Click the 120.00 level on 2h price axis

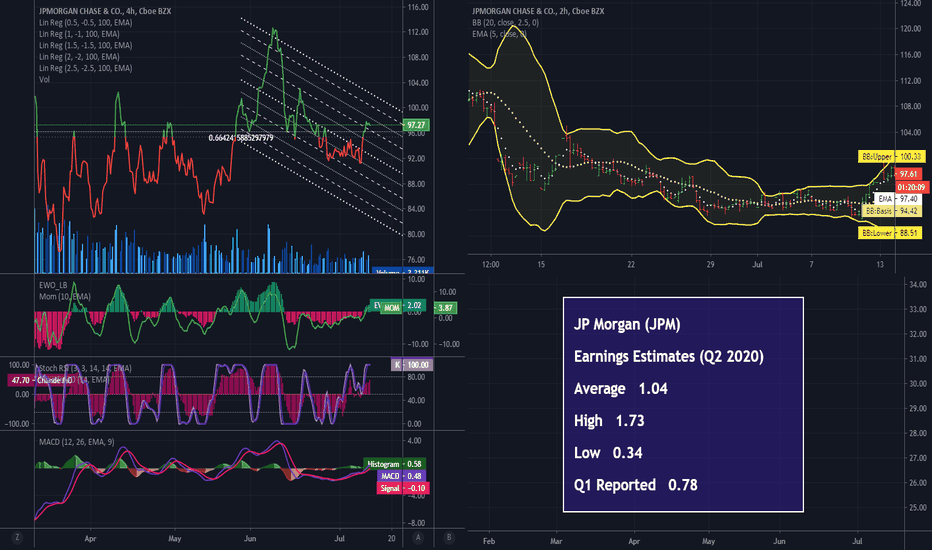pos(910,29)
